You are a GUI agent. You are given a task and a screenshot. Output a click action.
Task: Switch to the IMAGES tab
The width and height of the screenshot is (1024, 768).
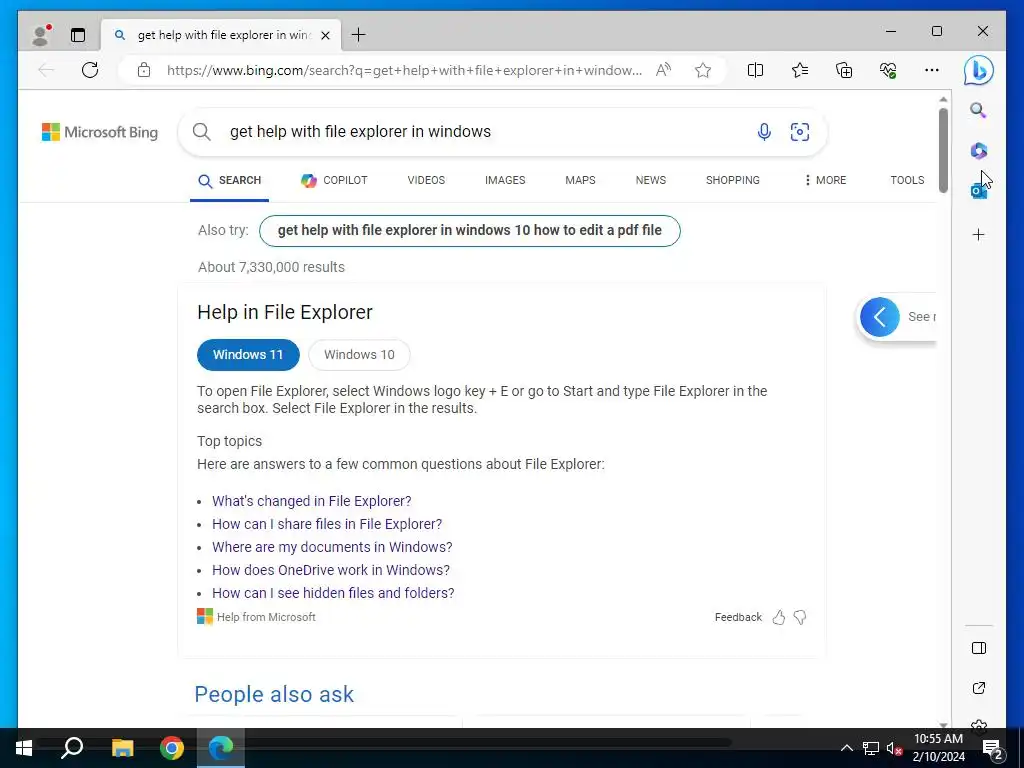tap(505, 180)
